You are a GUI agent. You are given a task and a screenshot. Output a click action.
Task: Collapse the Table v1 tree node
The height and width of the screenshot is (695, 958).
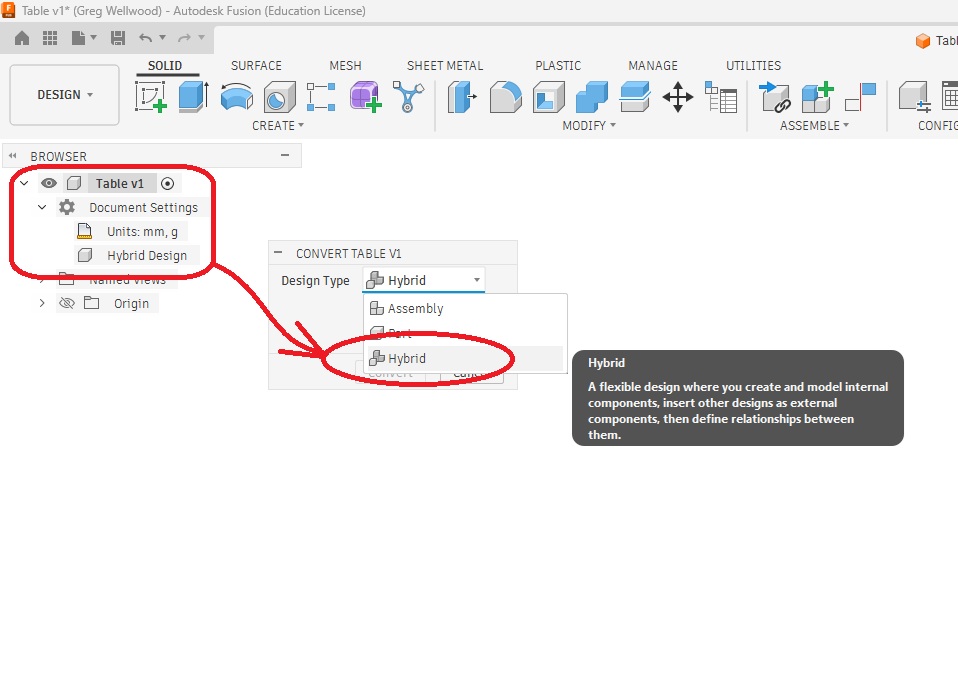(x=24, y=183)
